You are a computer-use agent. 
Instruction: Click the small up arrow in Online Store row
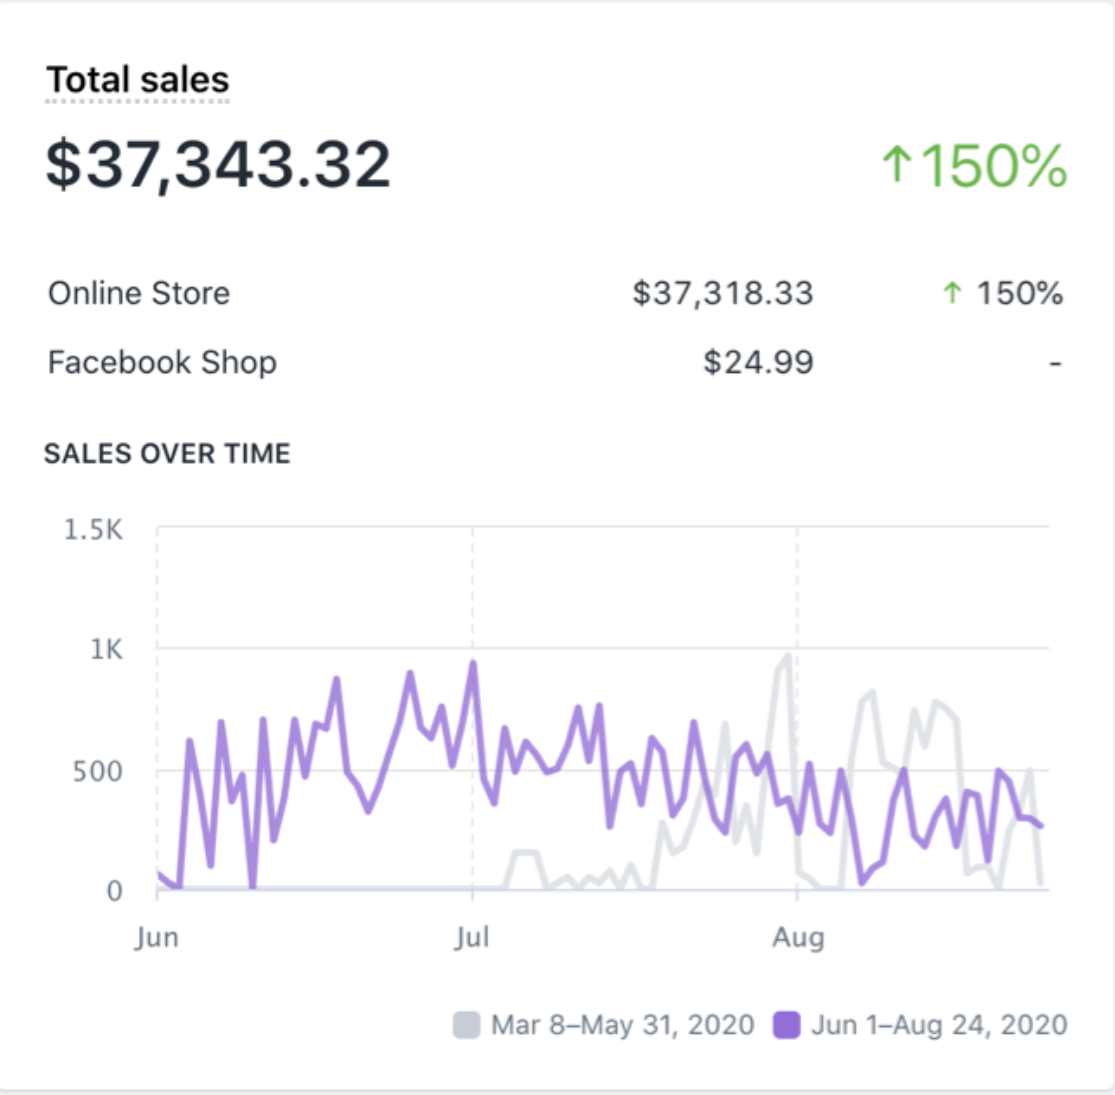(952, 293)
